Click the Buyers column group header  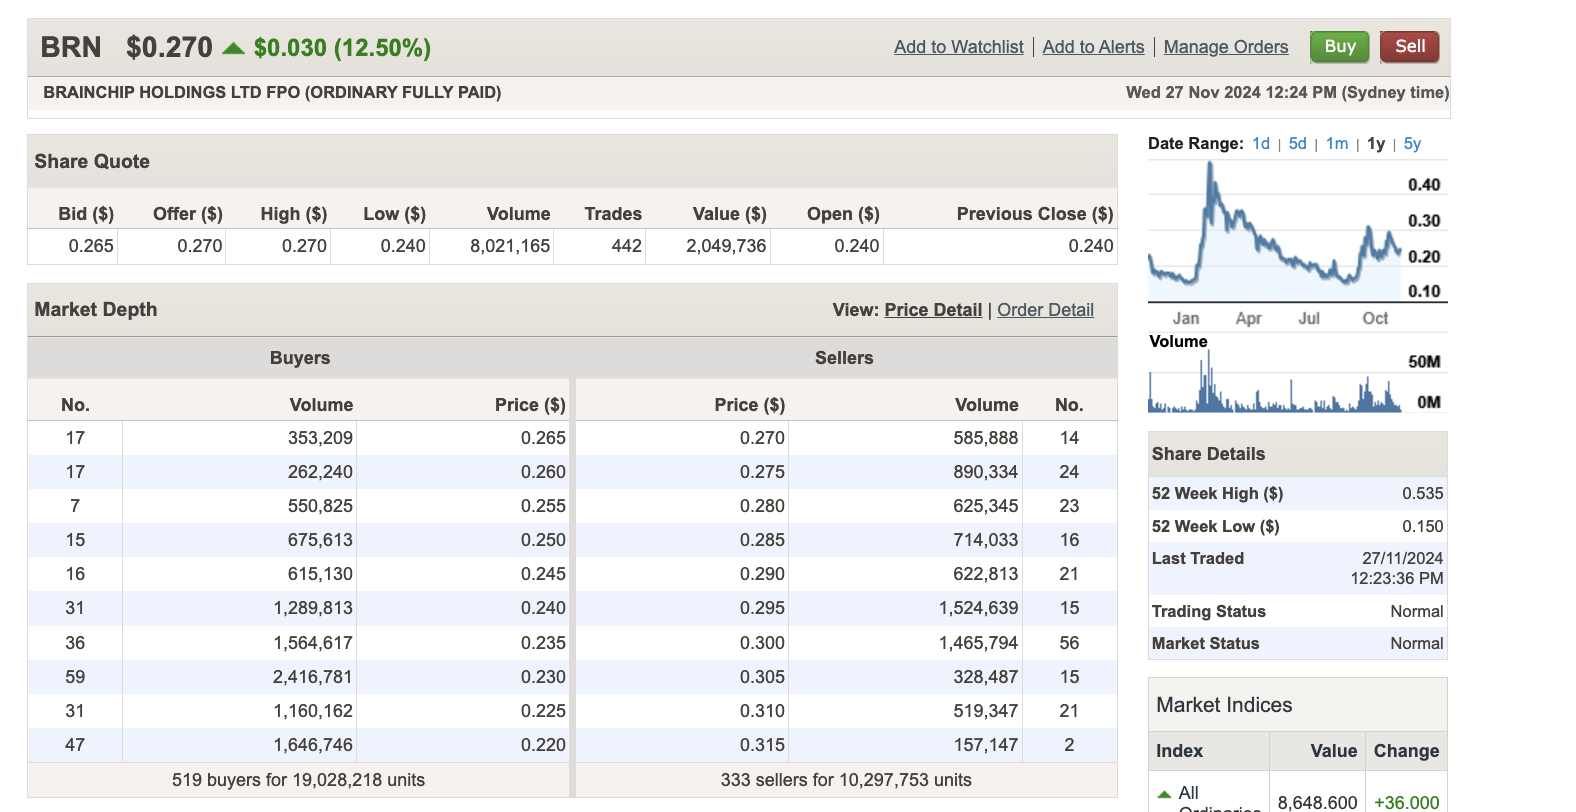(299, 358)
